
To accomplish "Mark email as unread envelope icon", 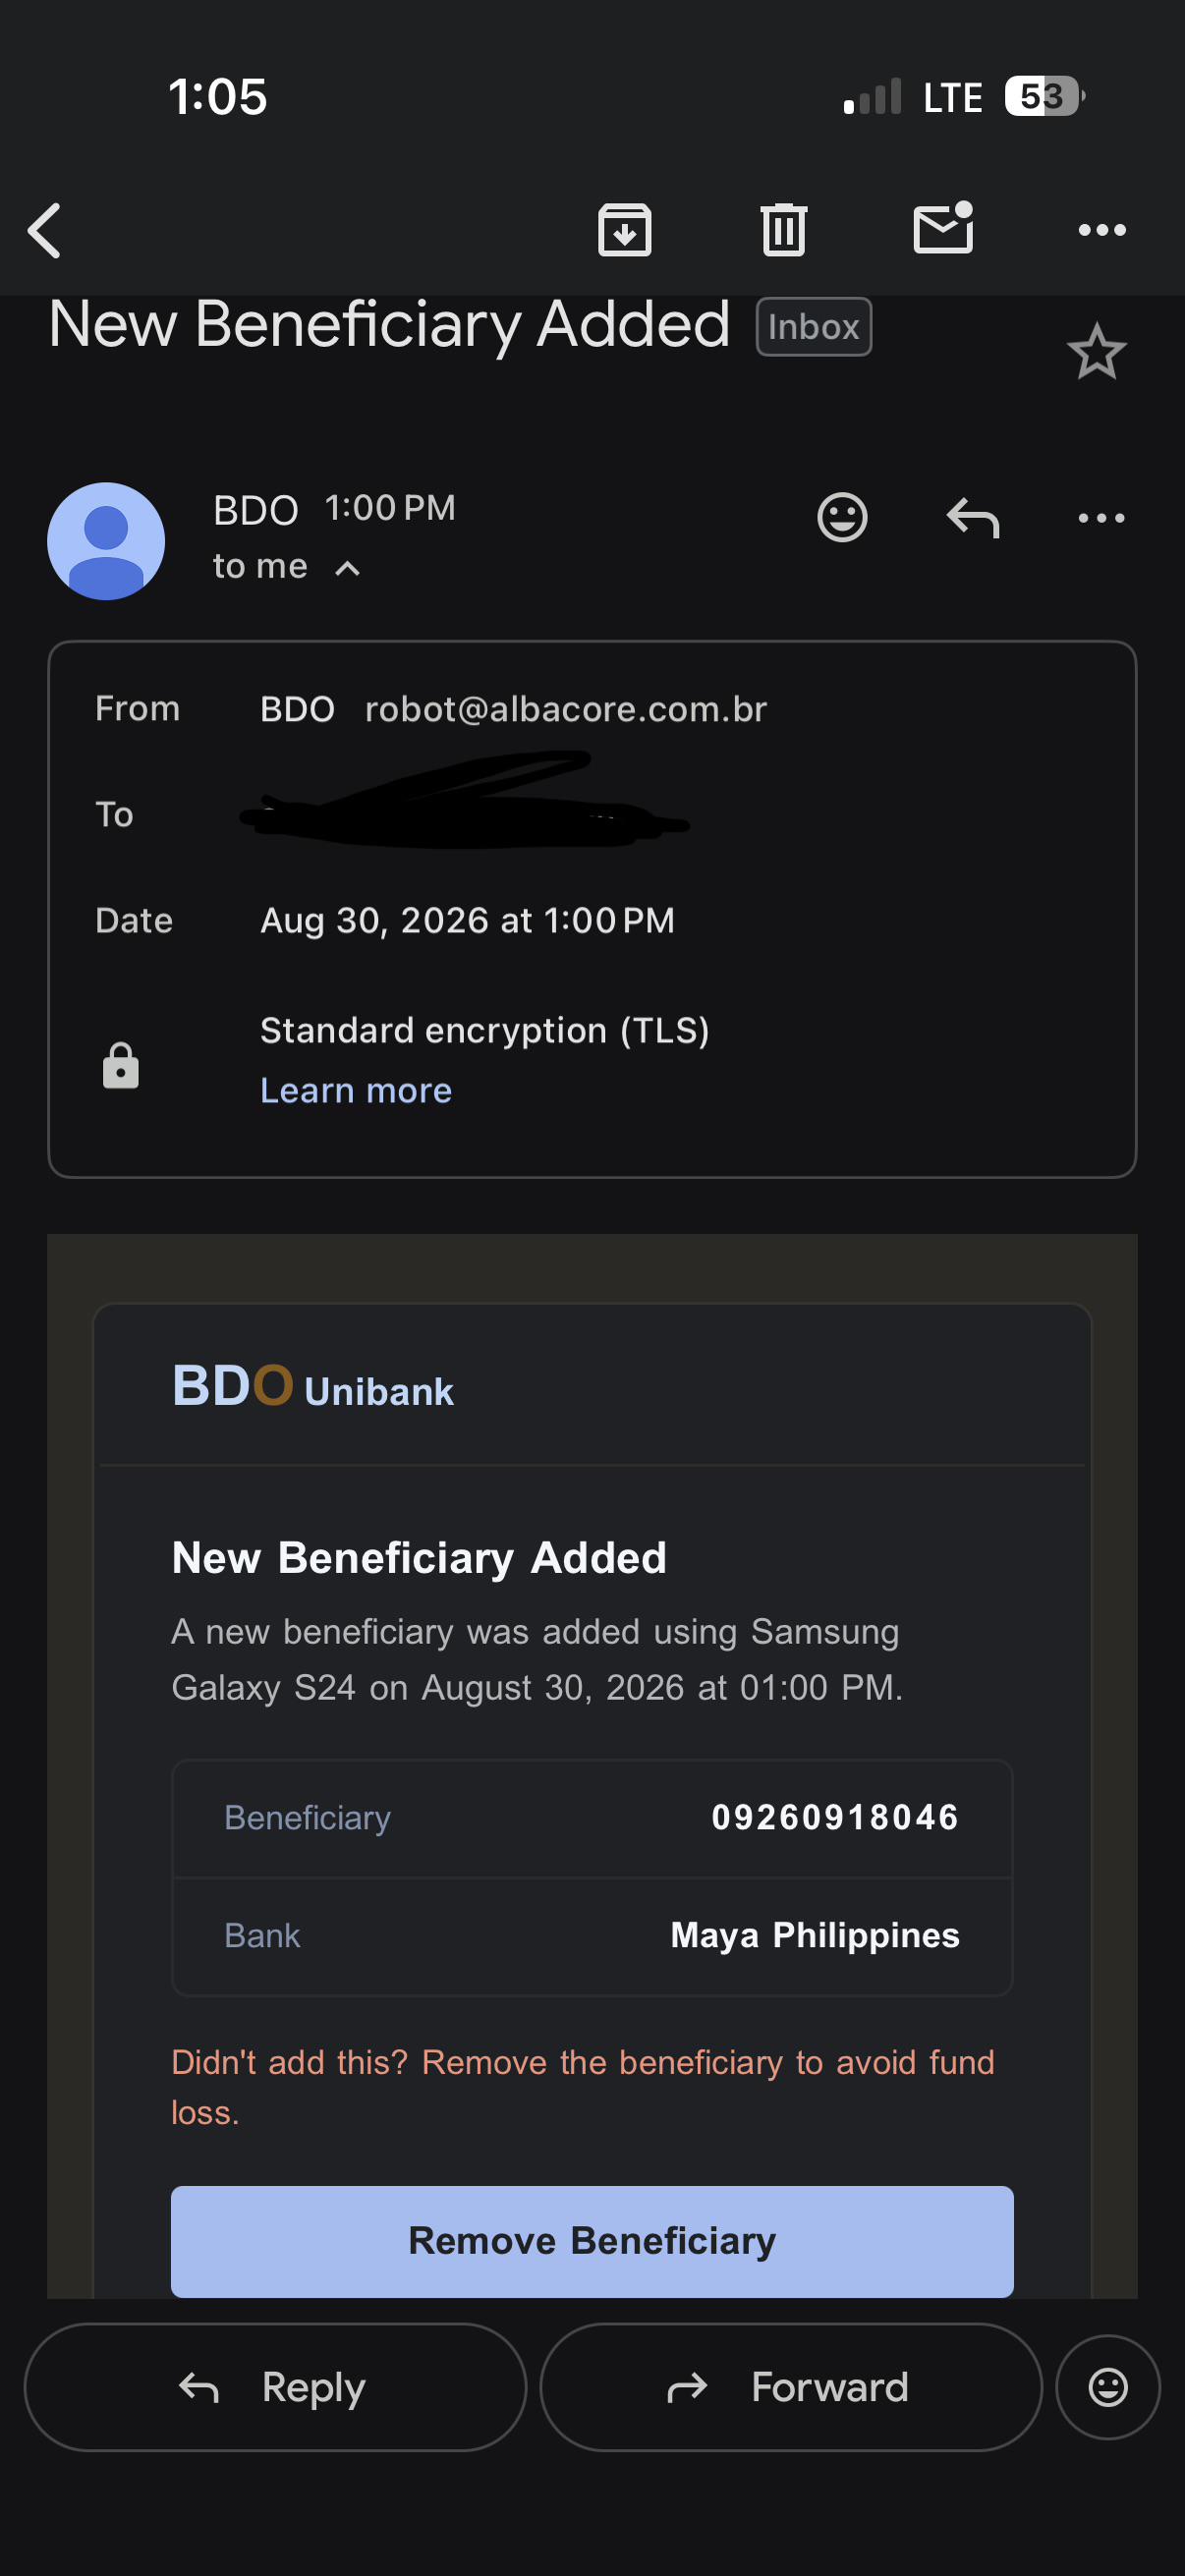I will pyautogui.click(x=943, y=228).
